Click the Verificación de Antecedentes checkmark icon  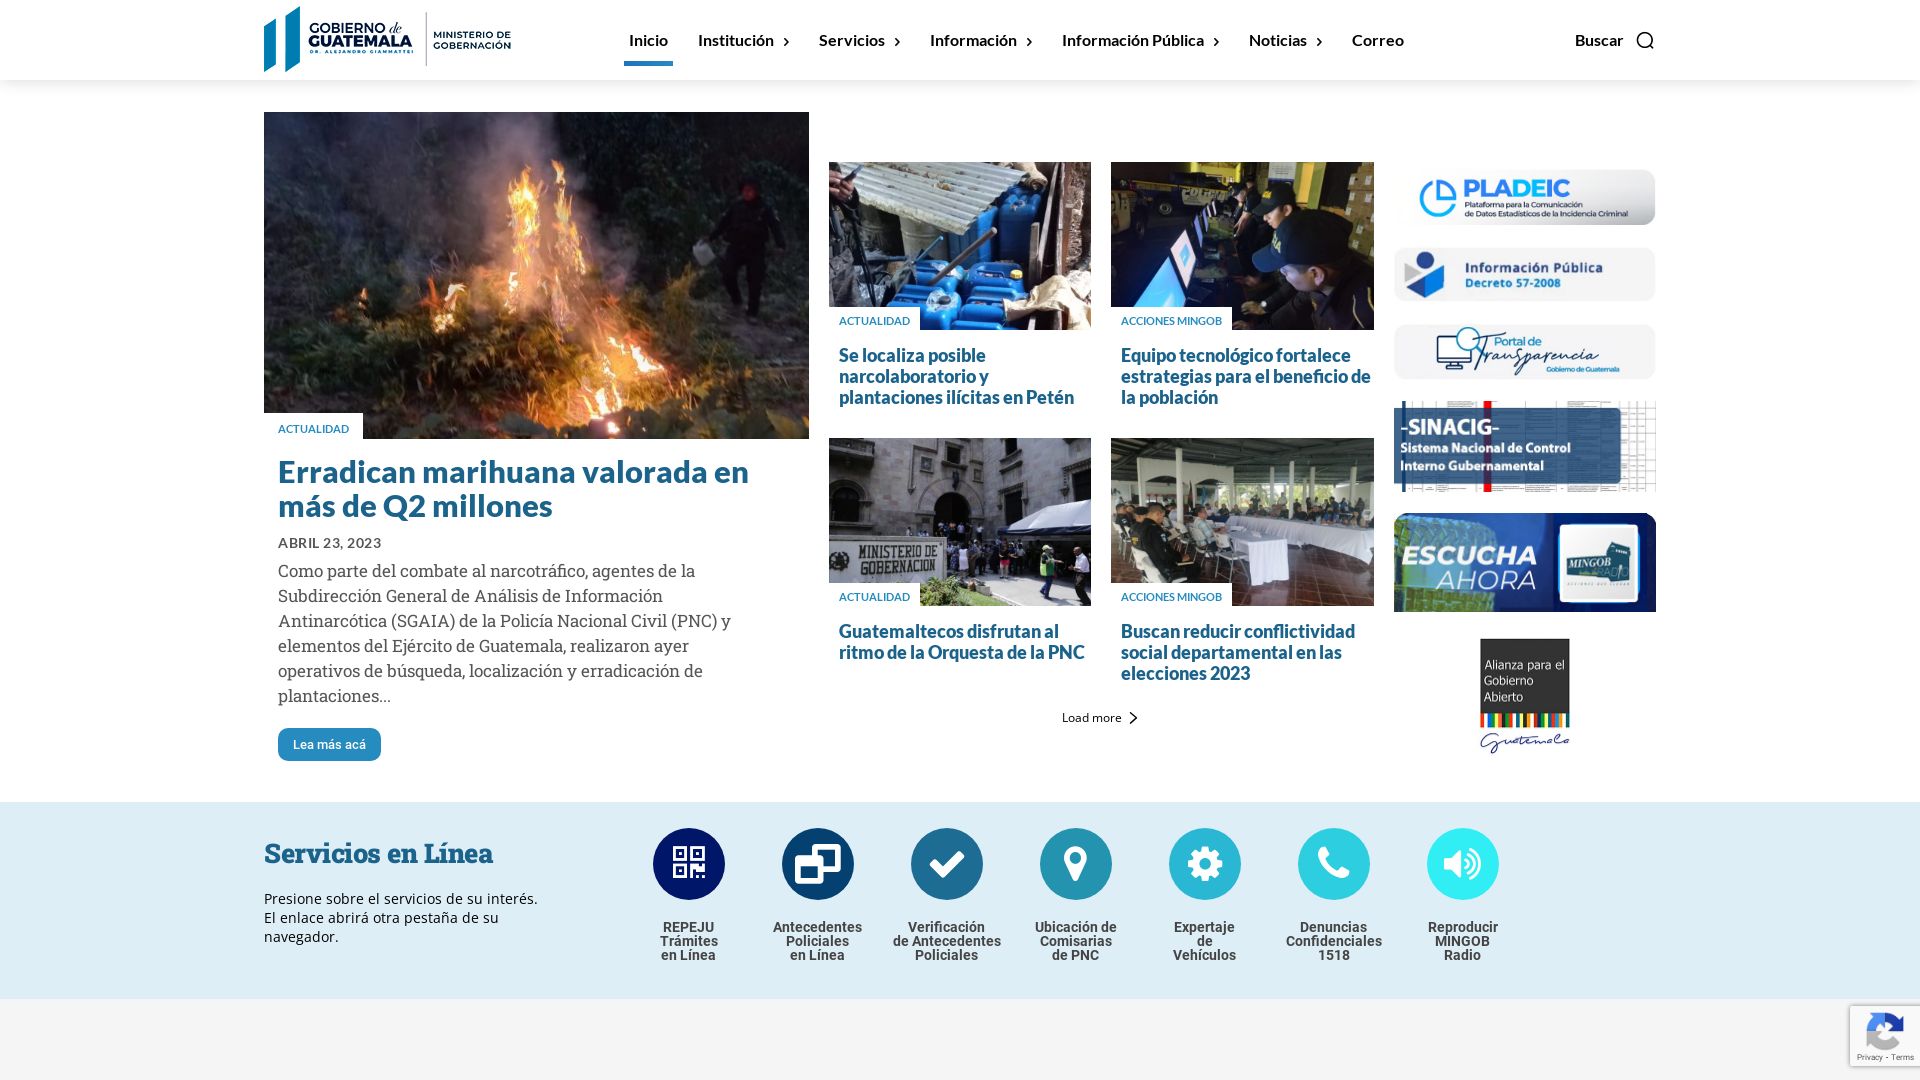(946, 862)
